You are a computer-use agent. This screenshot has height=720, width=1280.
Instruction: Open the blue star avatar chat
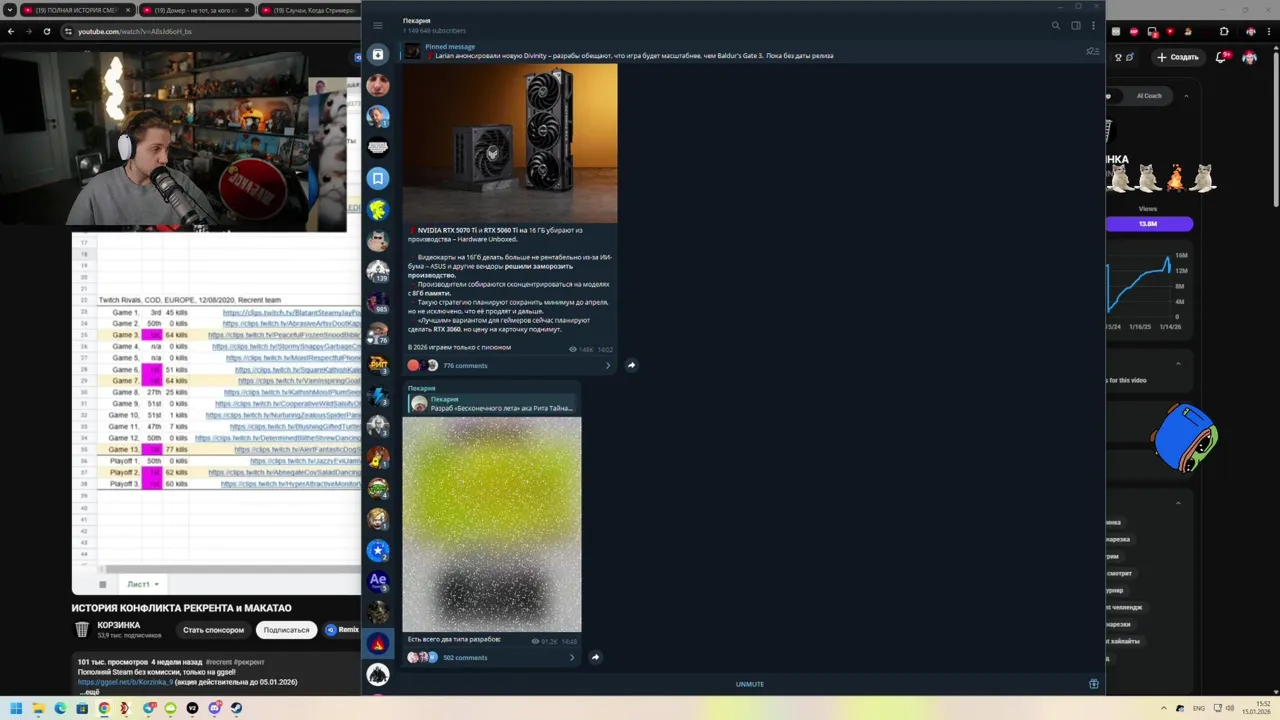pos(377,550)
